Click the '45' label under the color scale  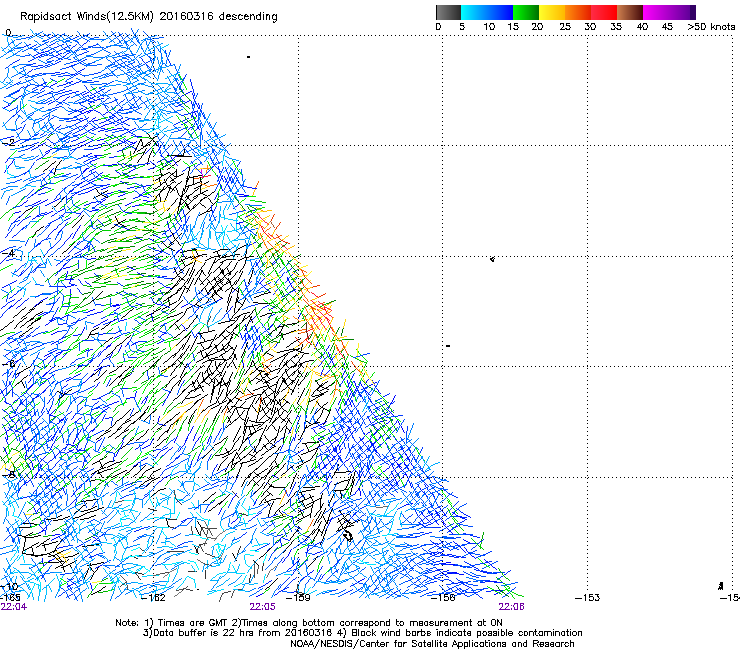pos(667,27)
